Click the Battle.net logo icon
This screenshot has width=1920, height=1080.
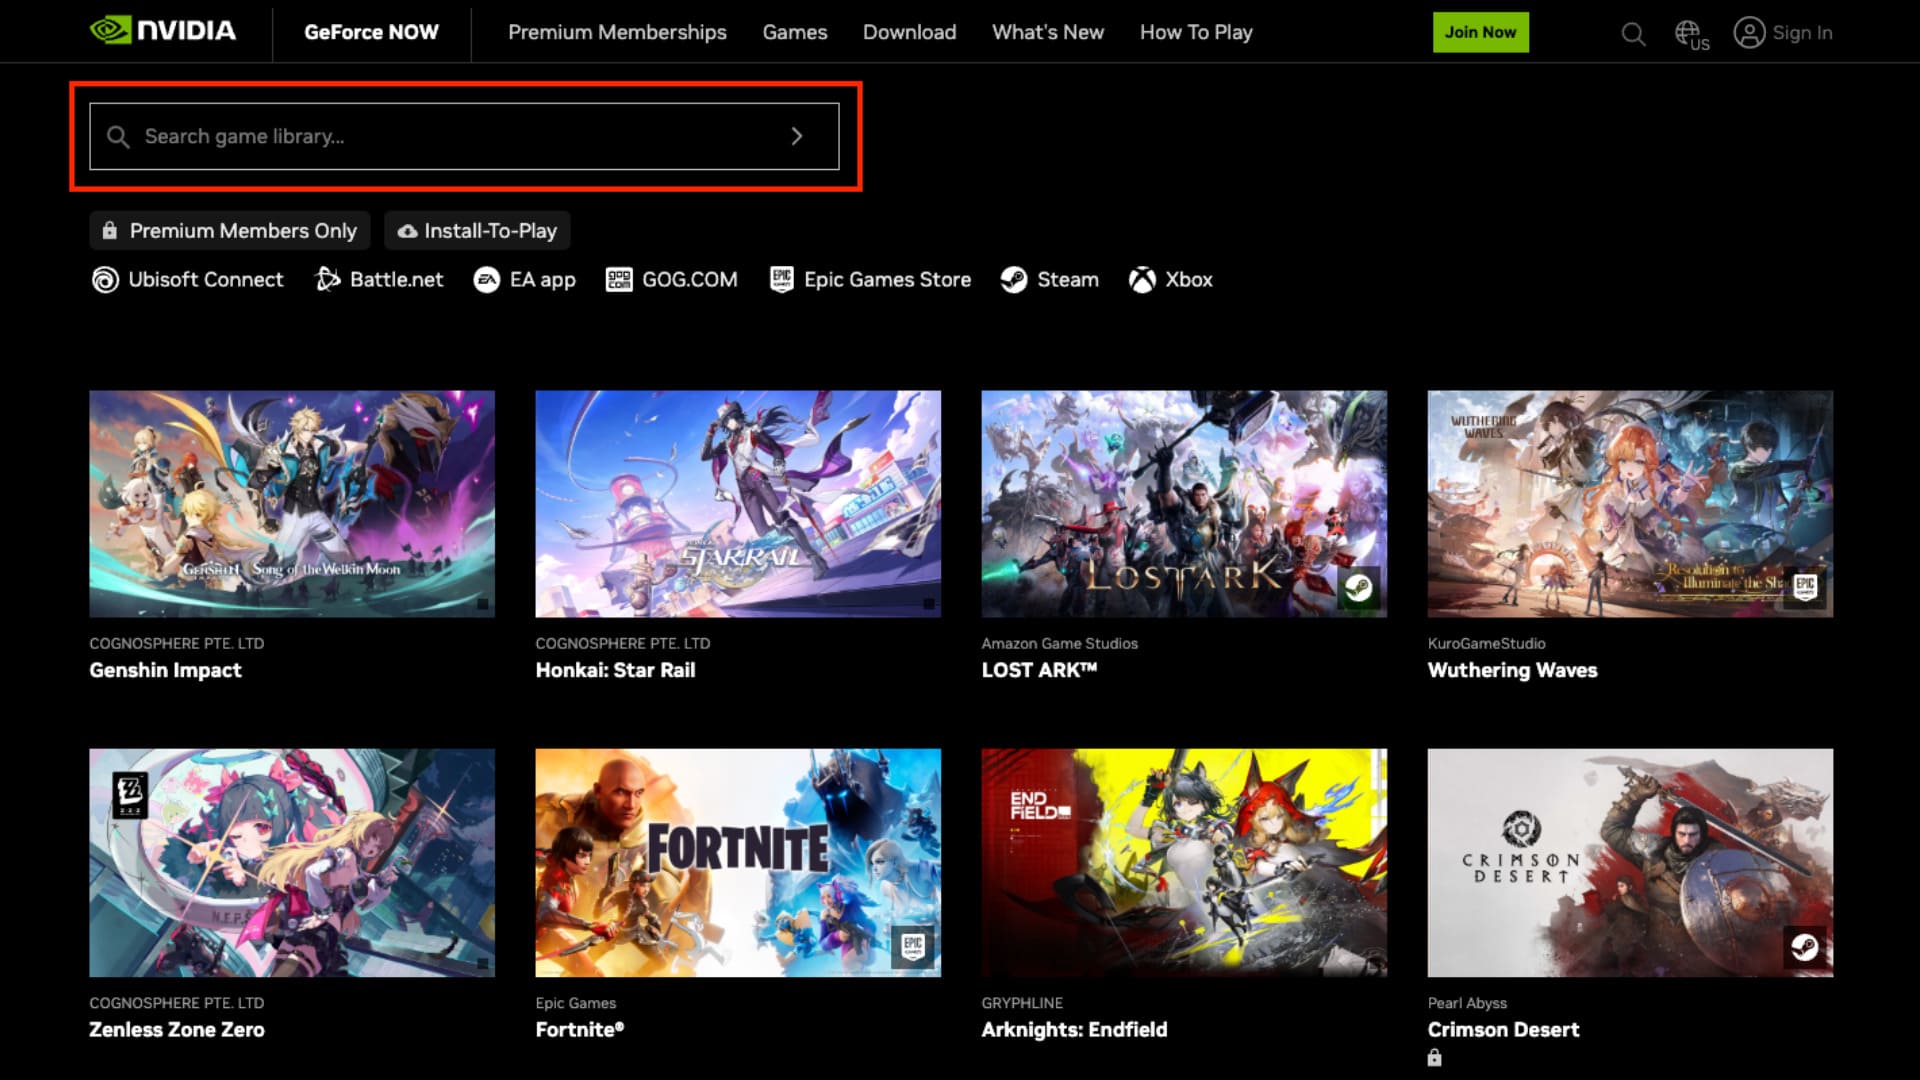[327, 279]
